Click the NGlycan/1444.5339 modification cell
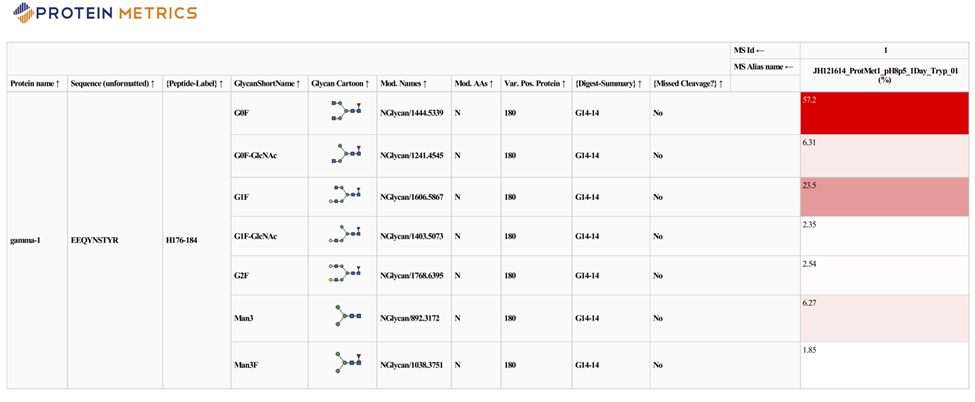 pos(412,113)
